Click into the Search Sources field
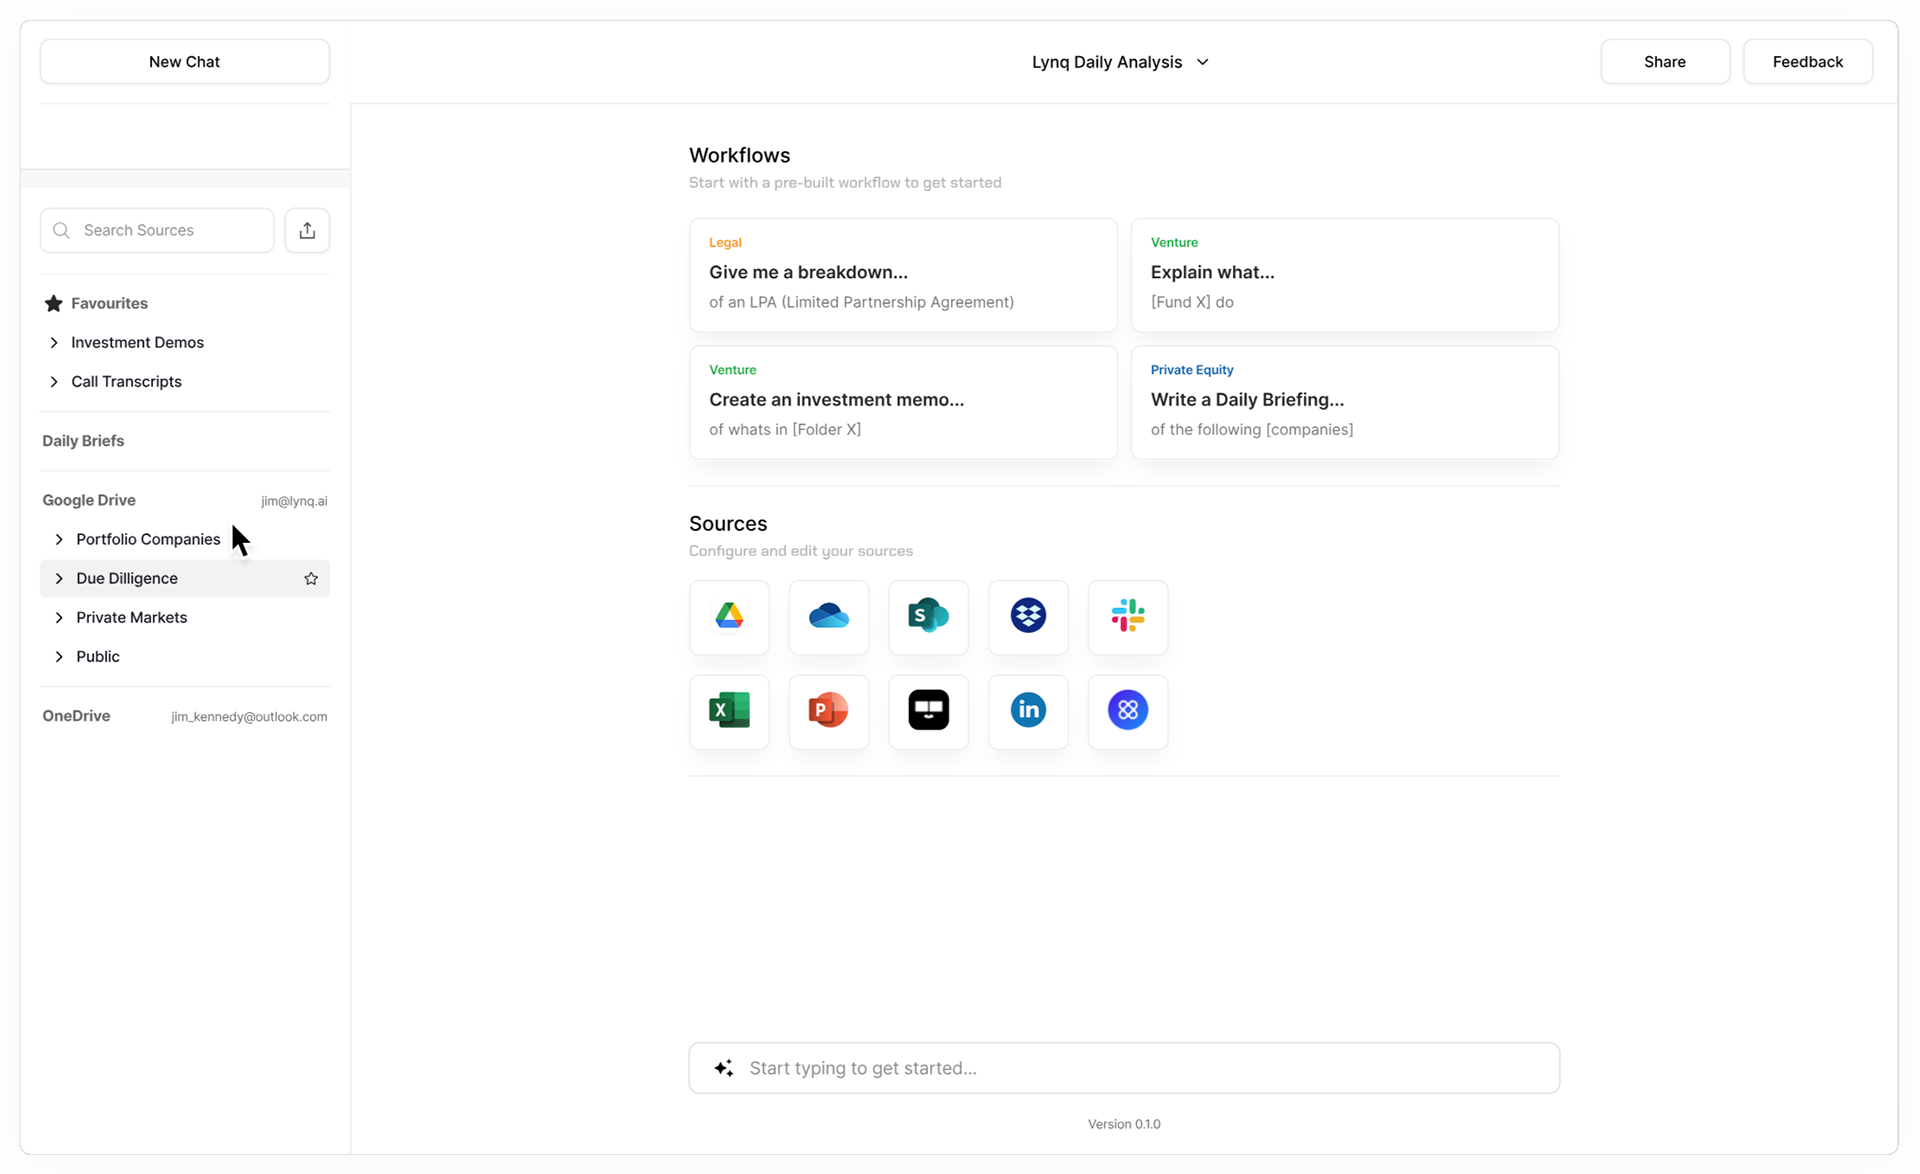1920x1174 pixels. 157,230
